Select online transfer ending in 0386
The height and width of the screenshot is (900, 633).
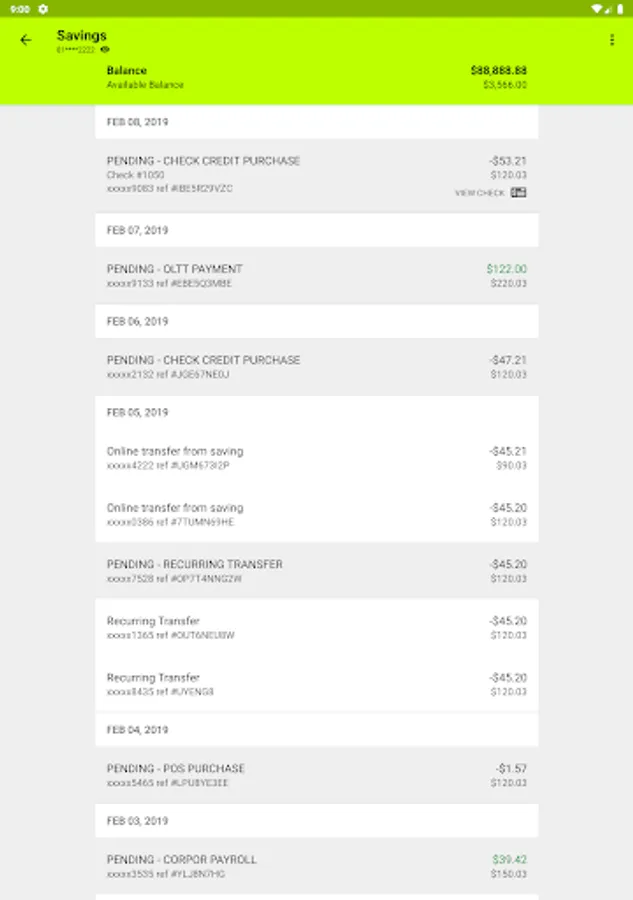click(316, 514)
